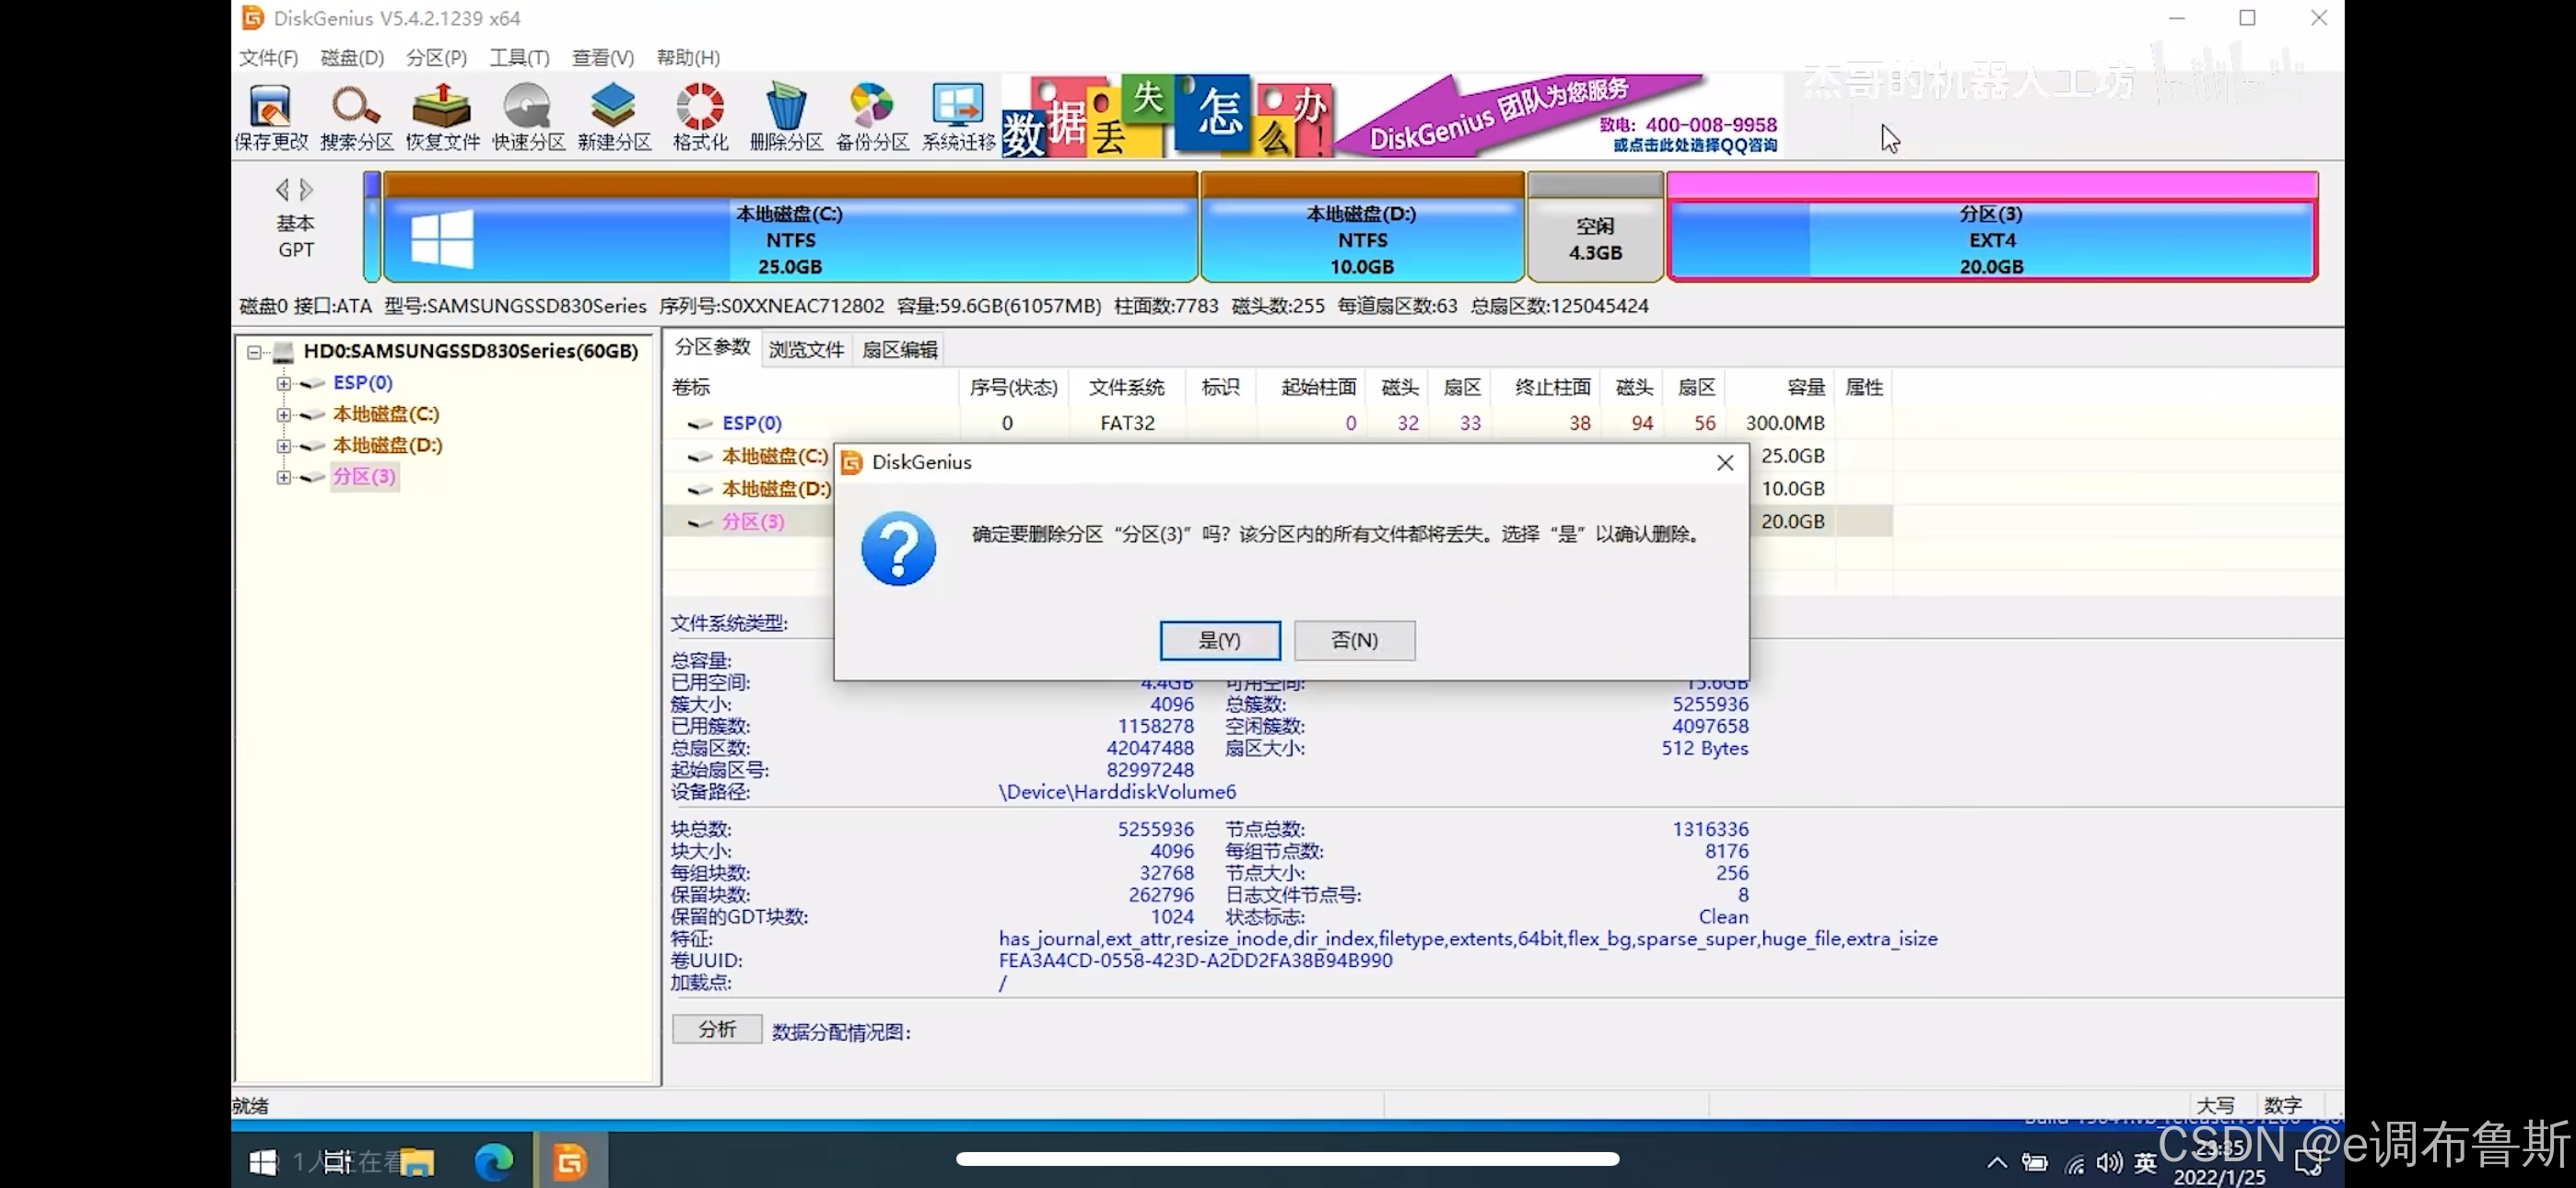Click the 删除分区 delete partition icon
This screenshot has width=2576, height=1188.
(x=786, y=117)
